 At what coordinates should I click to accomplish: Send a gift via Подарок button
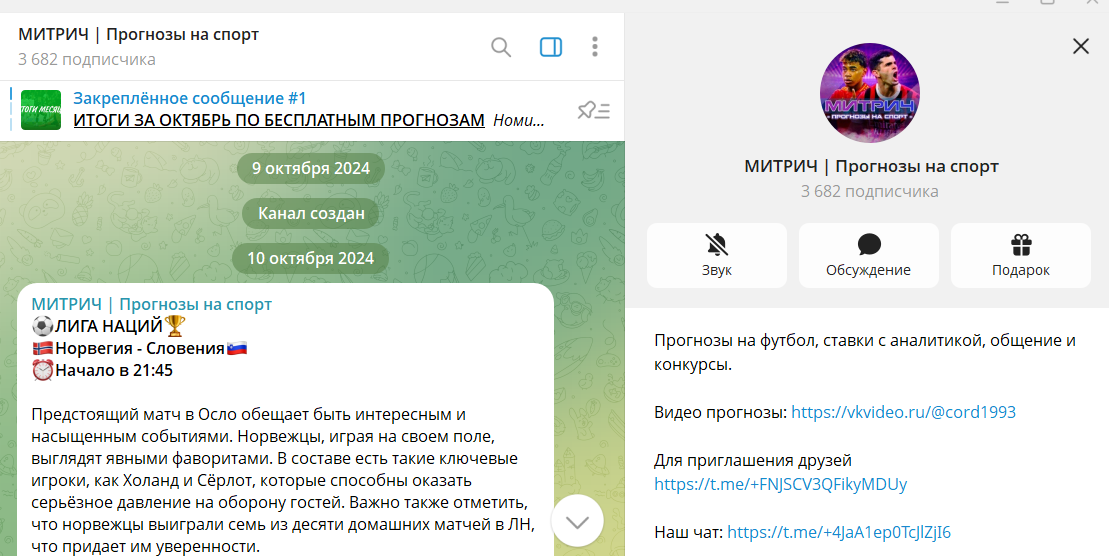pos(1020,255)
